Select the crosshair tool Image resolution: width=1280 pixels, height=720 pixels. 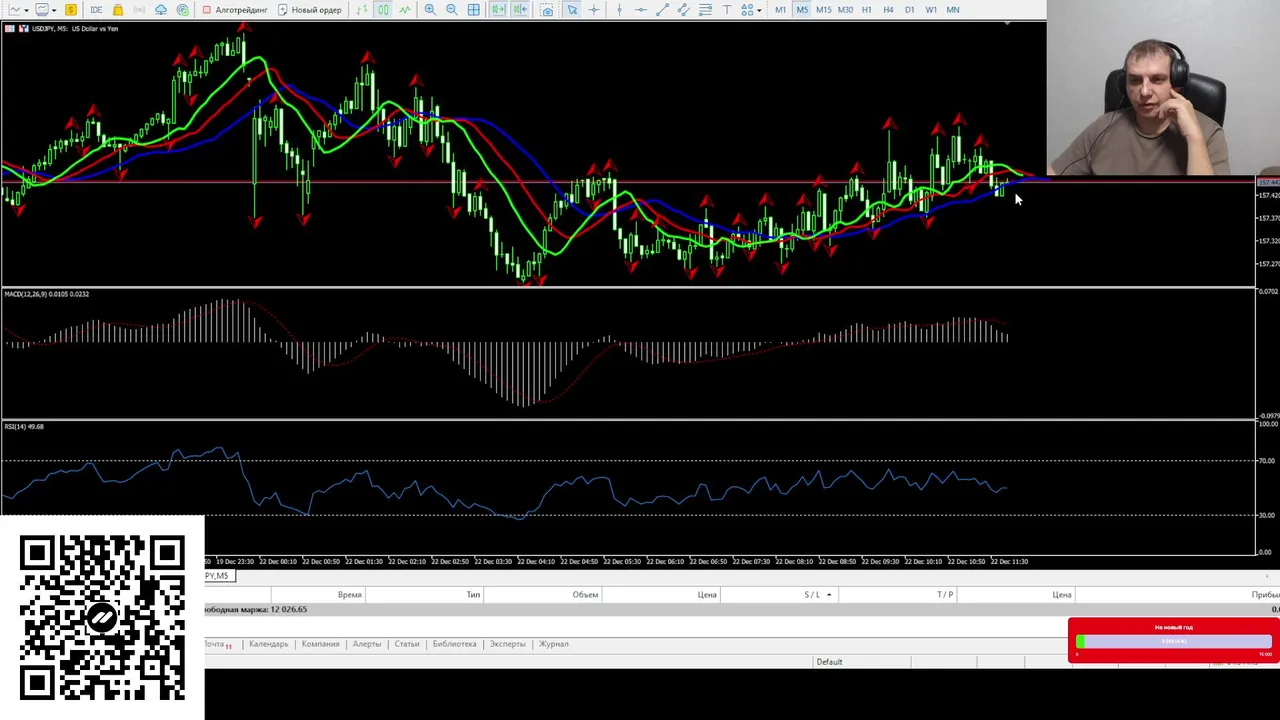click(594, 10)
